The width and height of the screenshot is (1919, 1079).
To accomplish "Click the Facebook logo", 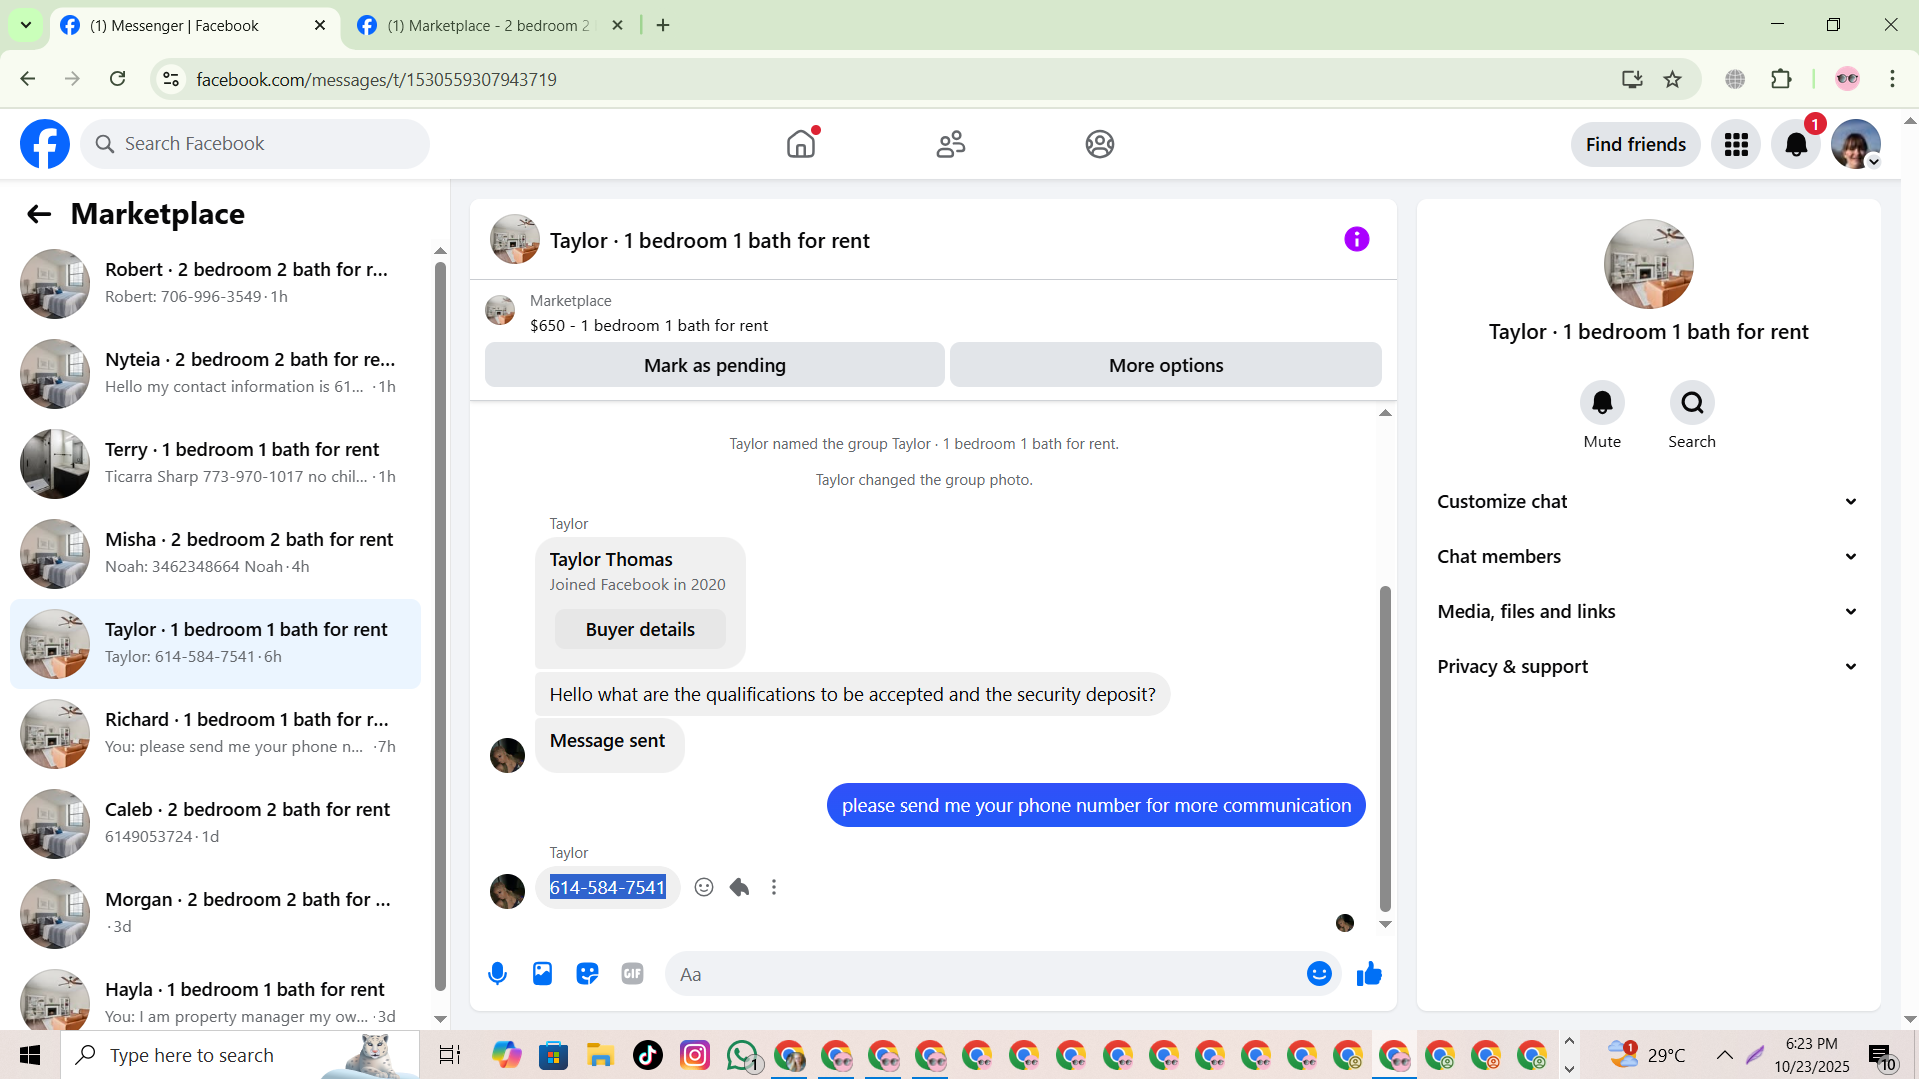I will 45,144.
